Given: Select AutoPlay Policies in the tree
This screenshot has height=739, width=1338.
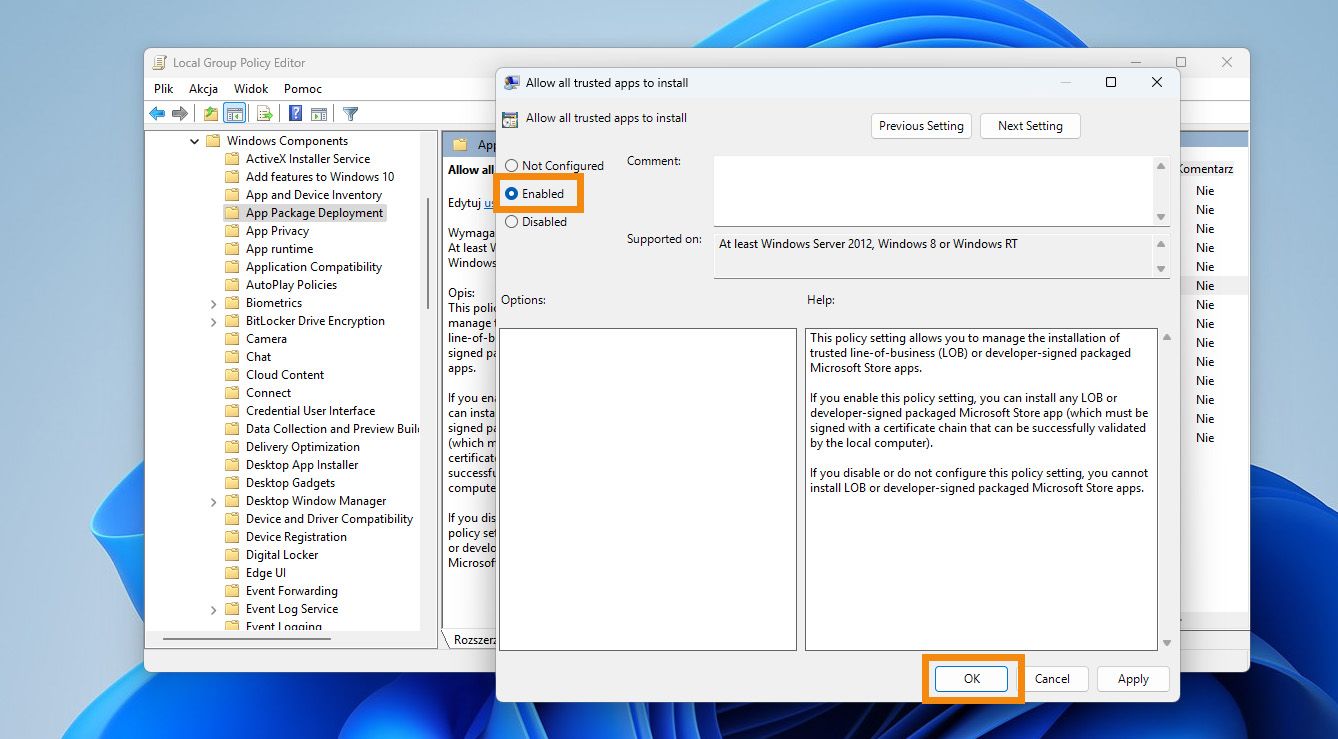Looking at the screenshot, I should pos(291,285).
